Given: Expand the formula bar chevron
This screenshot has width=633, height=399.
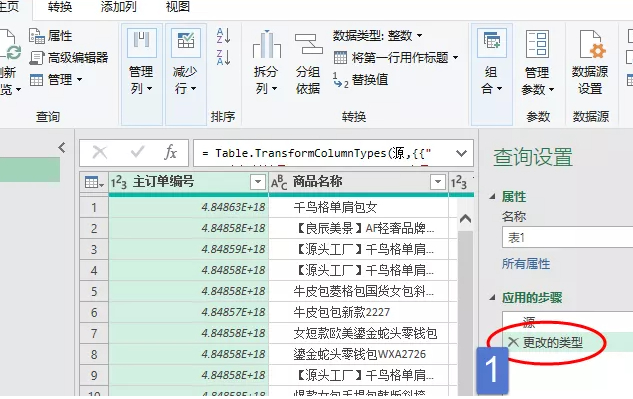Looking at the screenshot, I should click(461, 153).
